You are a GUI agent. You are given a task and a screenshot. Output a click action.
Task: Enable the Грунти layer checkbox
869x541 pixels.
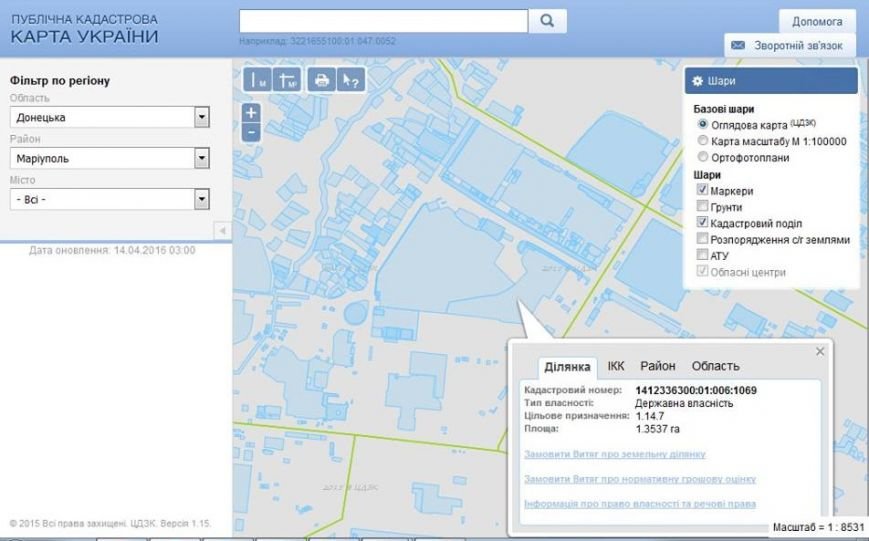702,206
